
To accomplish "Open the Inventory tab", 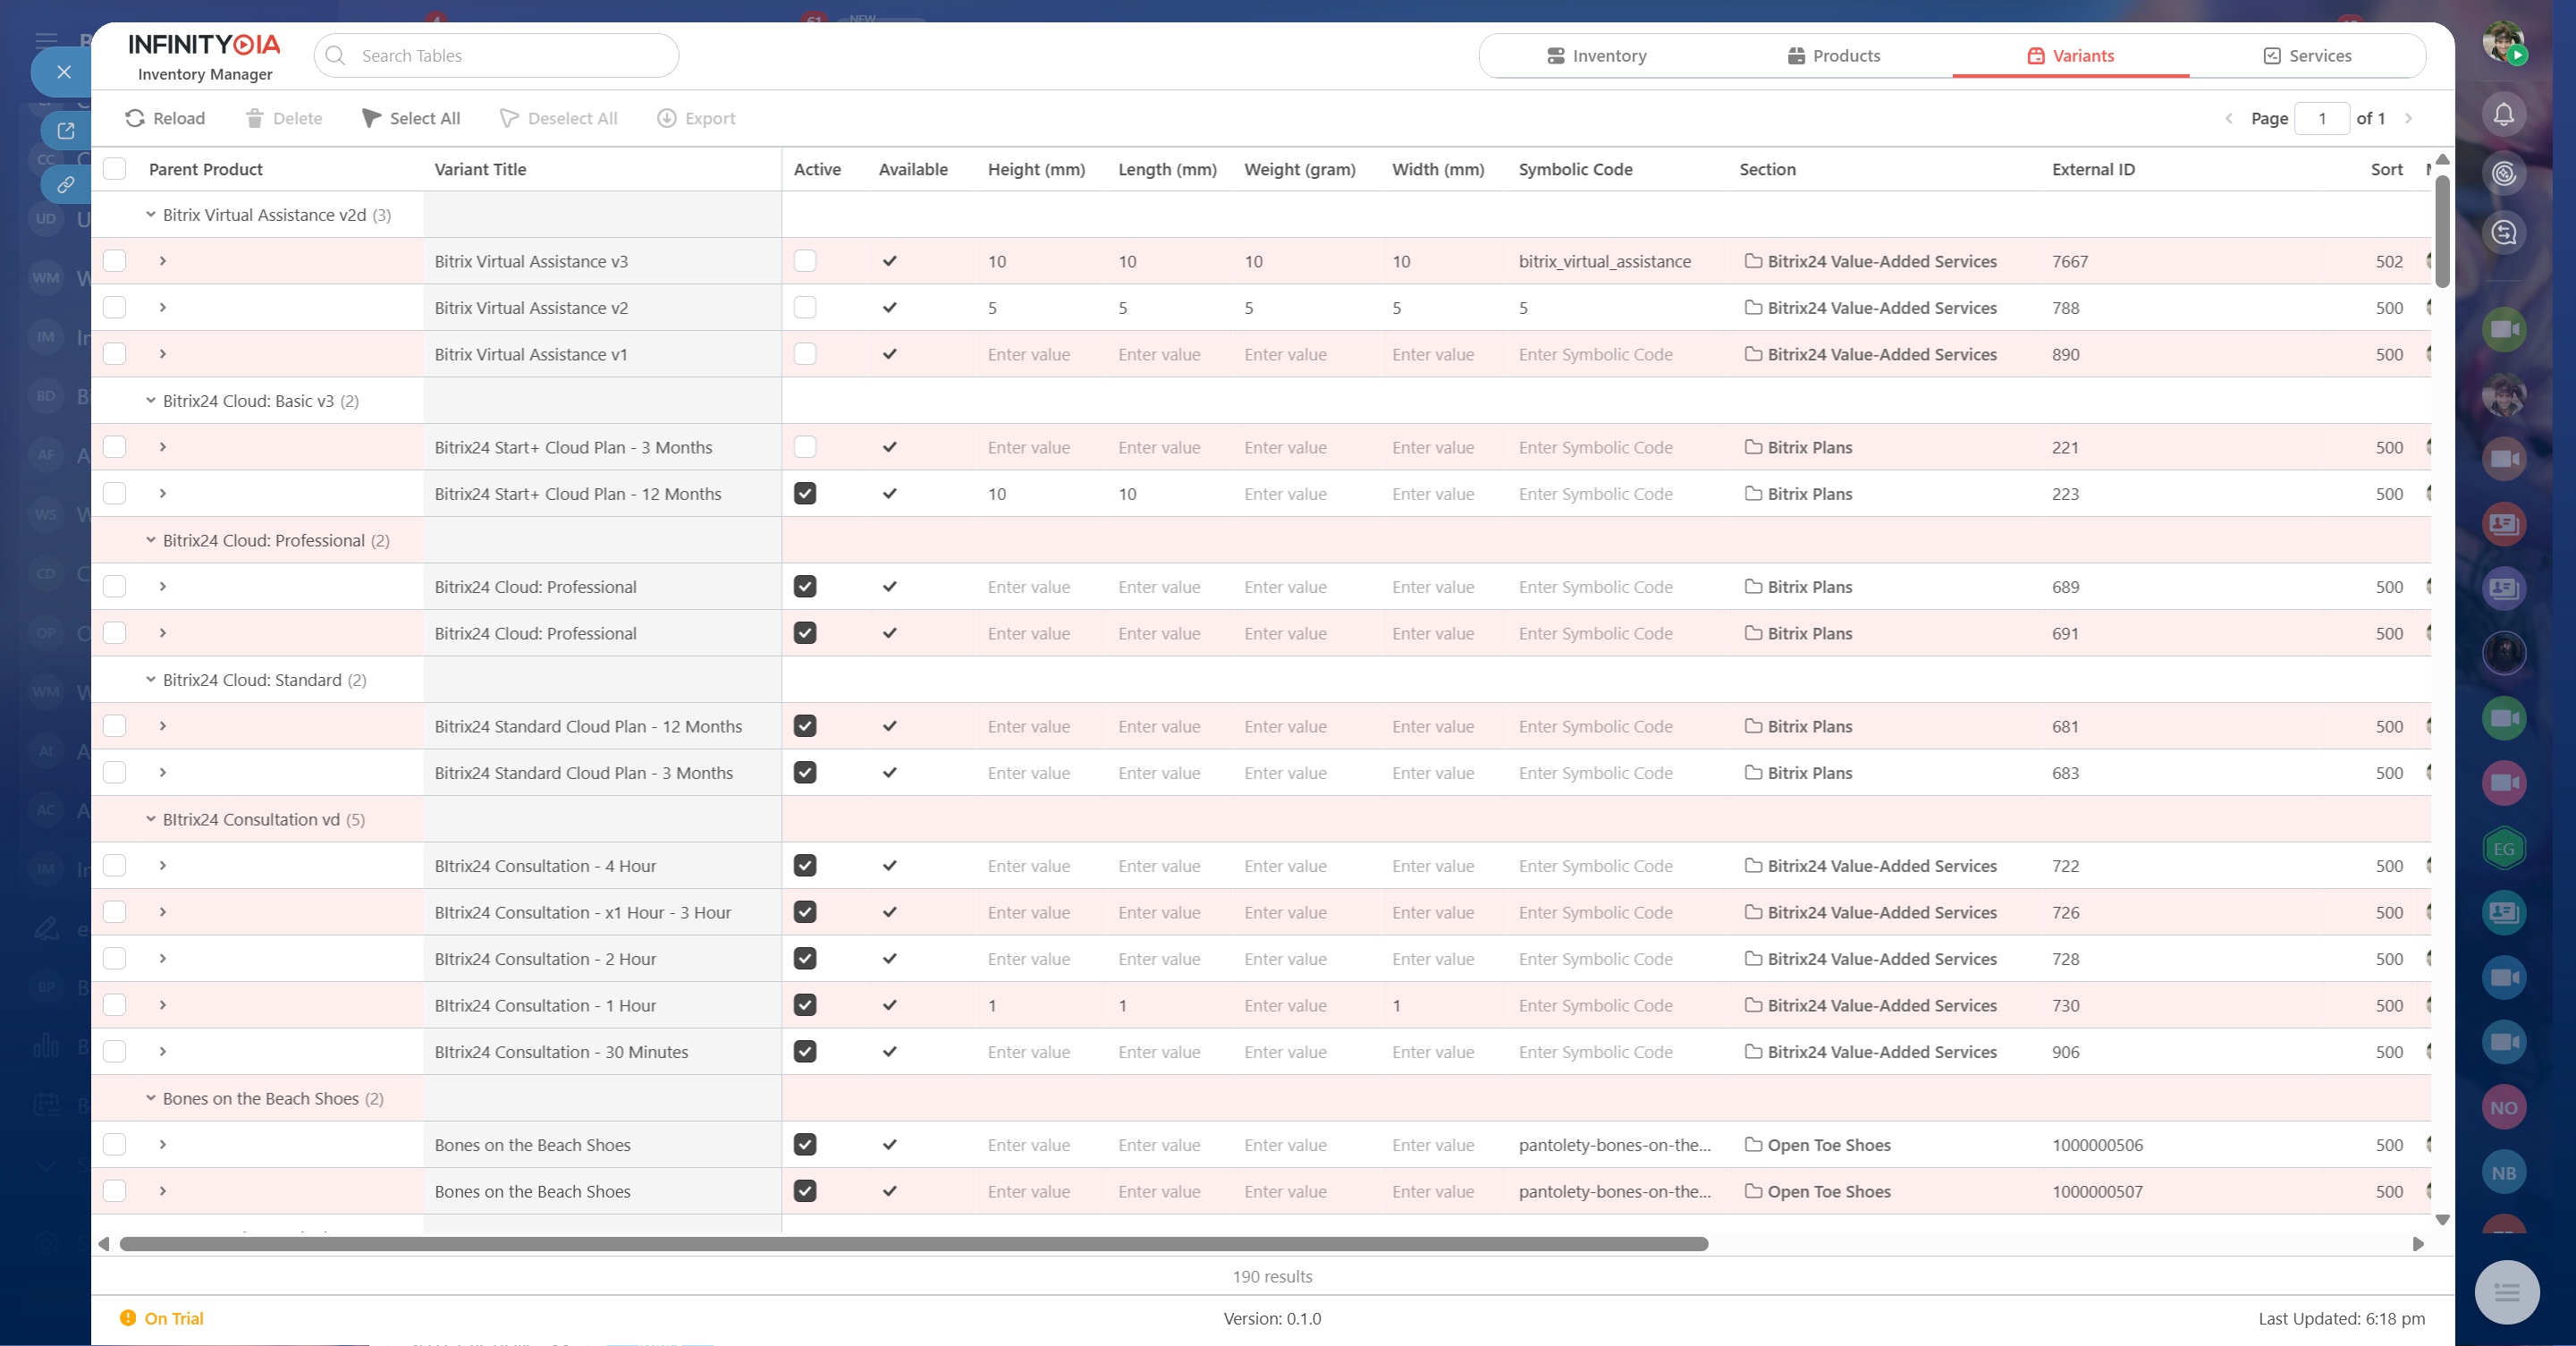I will click(x=1596, y=56).
